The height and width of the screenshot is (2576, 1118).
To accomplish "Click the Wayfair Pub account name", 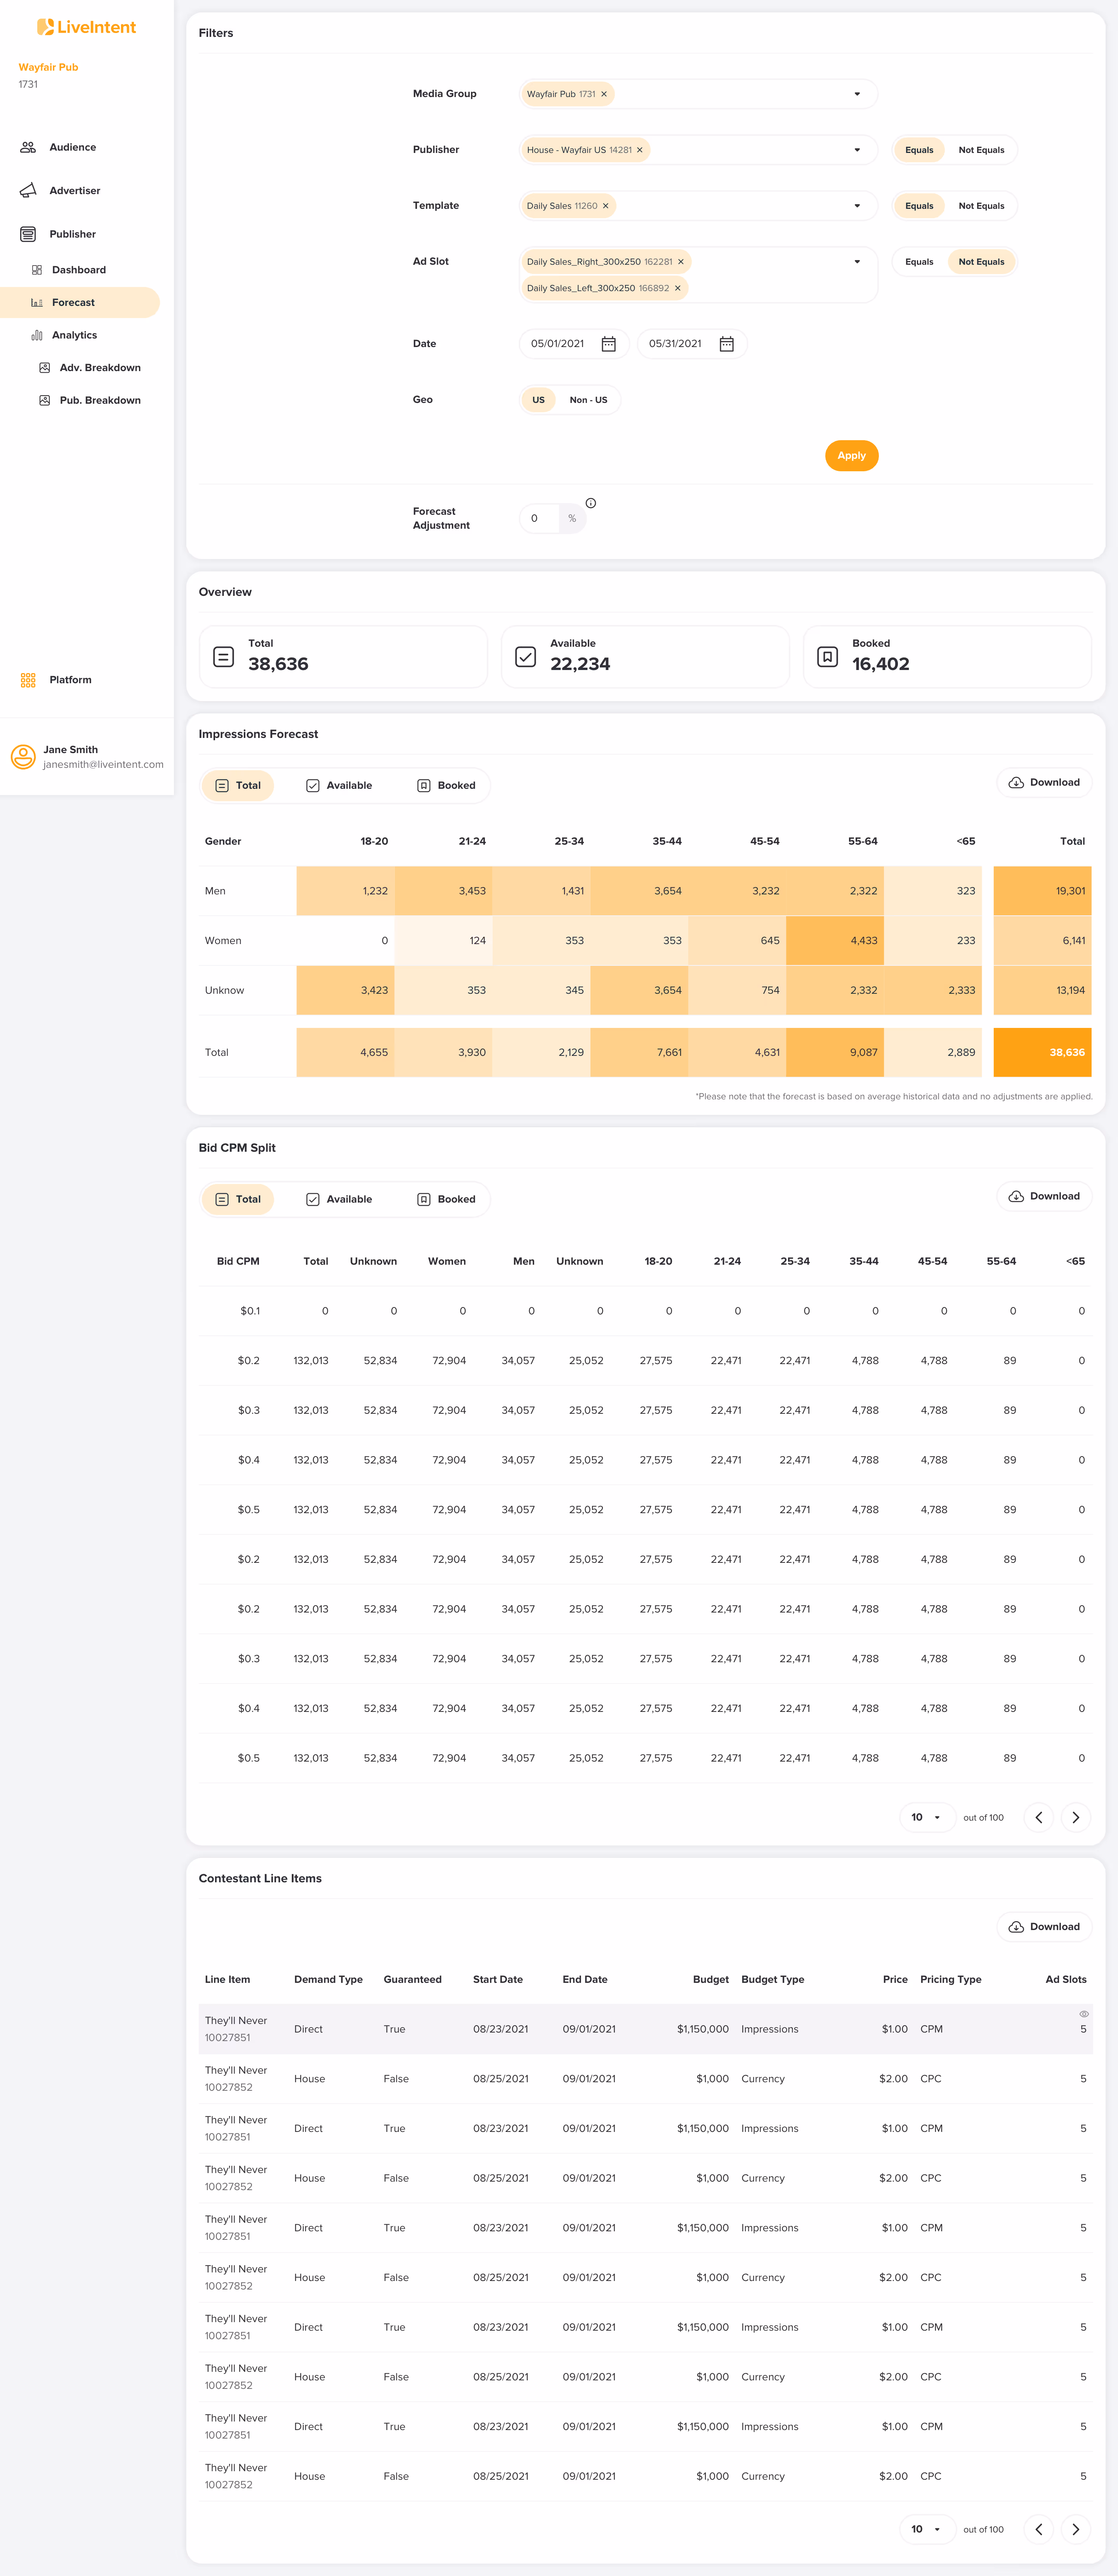I will pyautogui.click(x=48, y=67).
